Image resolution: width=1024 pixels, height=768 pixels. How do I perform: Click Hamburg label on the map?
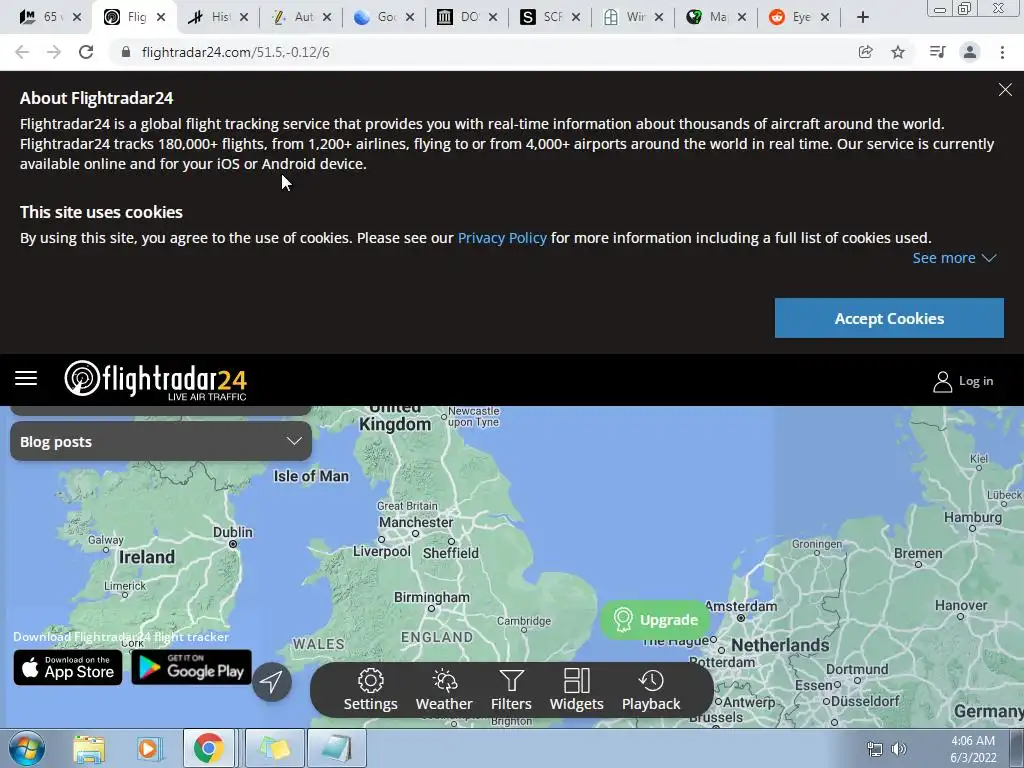(x=972, y=517)
